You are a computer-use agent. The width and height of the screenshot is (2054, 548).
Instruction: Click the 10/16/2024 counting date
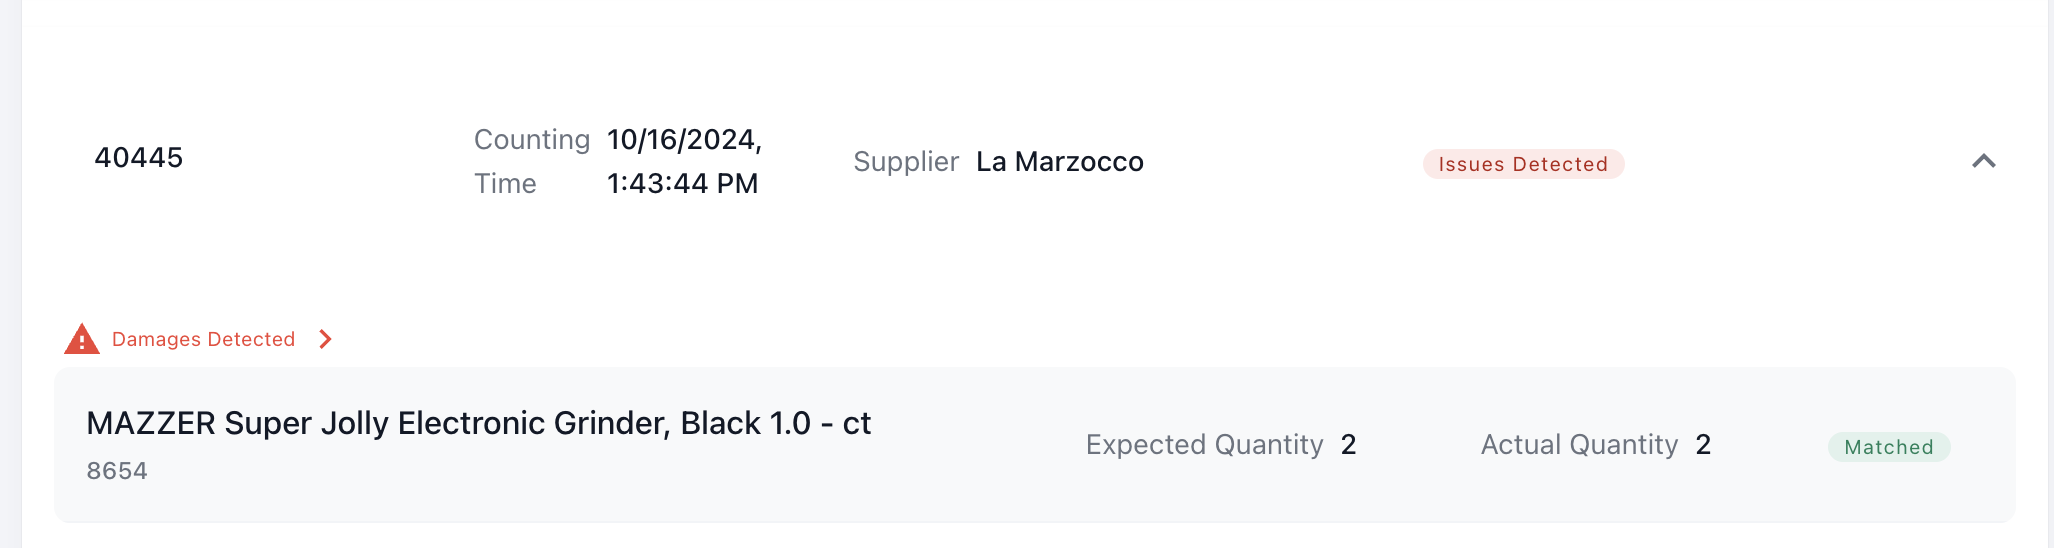click(684, 140)
